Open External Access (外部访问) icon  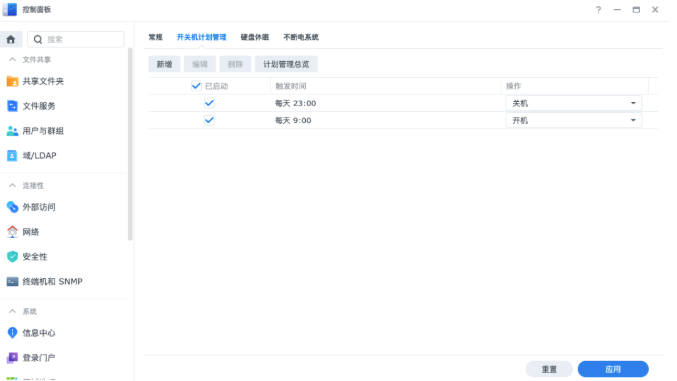12,207
